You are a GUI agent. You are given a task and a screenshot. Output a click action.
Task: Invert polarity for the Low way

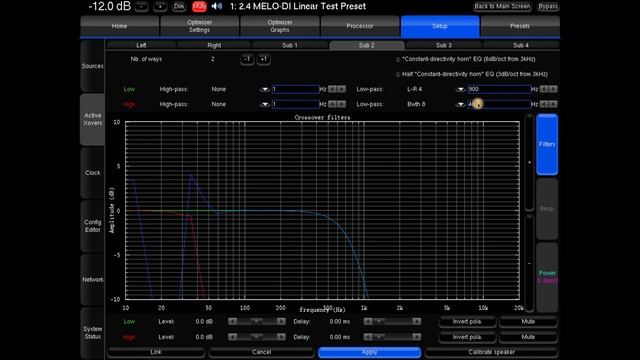pos(467,322)
